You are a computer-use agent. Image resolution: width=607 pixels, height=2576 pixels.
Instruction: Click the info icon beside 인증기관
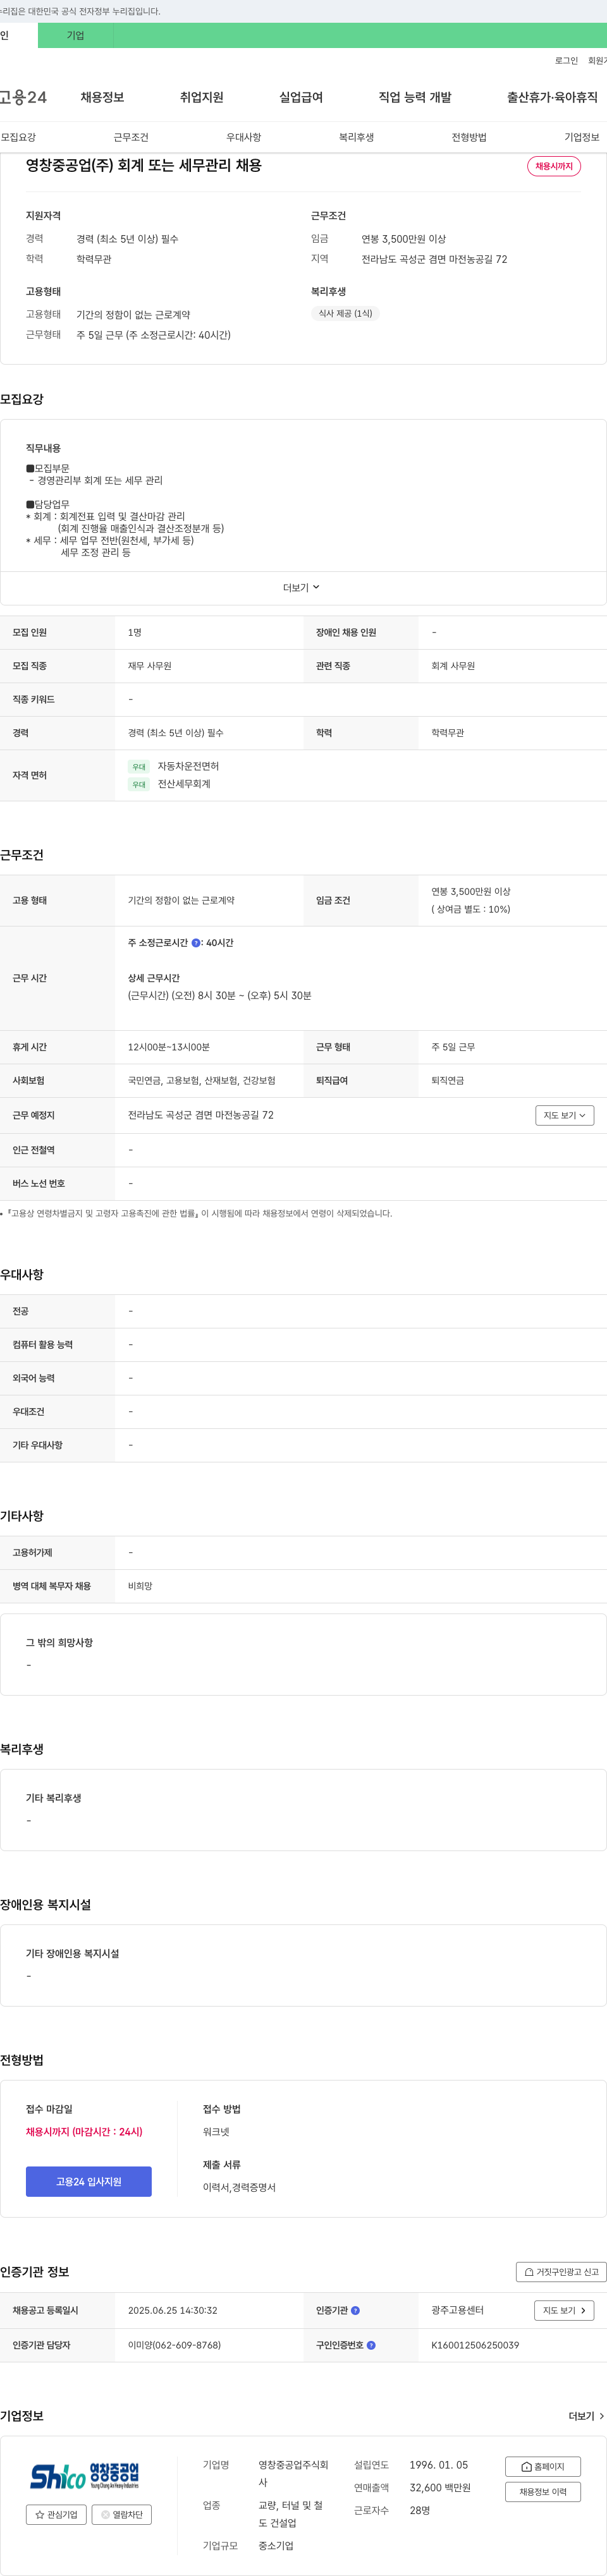355,2311
